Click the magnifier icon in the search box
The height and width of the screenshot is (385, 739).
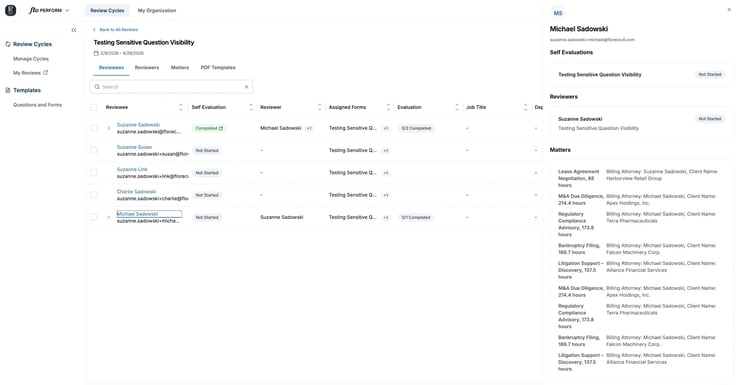(97, 87)
